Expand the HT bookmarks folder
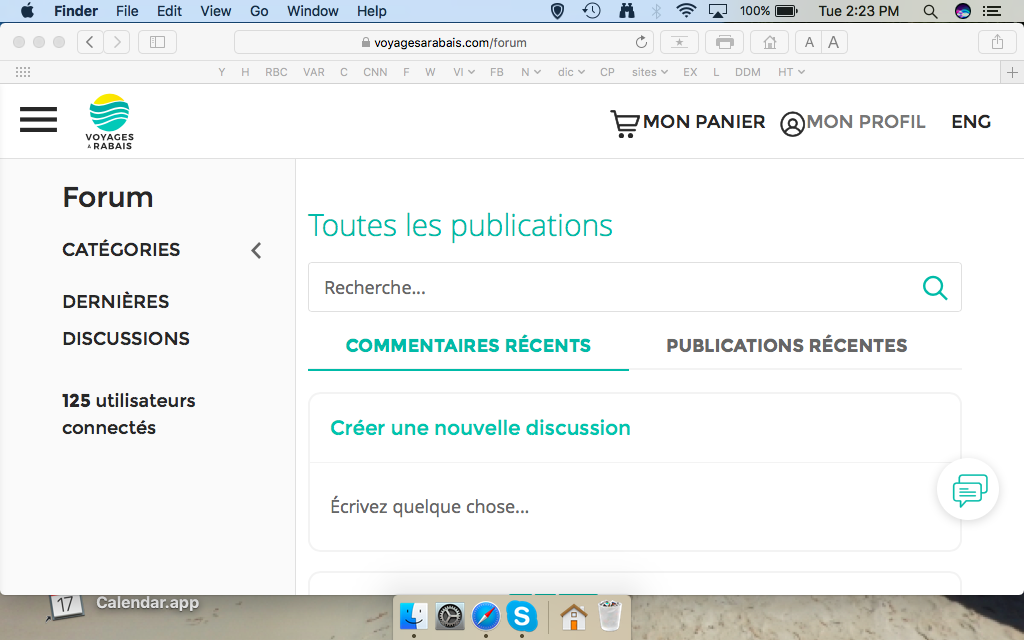Image resolution: width=1024 pixels, height=640 pixels. [x=791, y=72]
